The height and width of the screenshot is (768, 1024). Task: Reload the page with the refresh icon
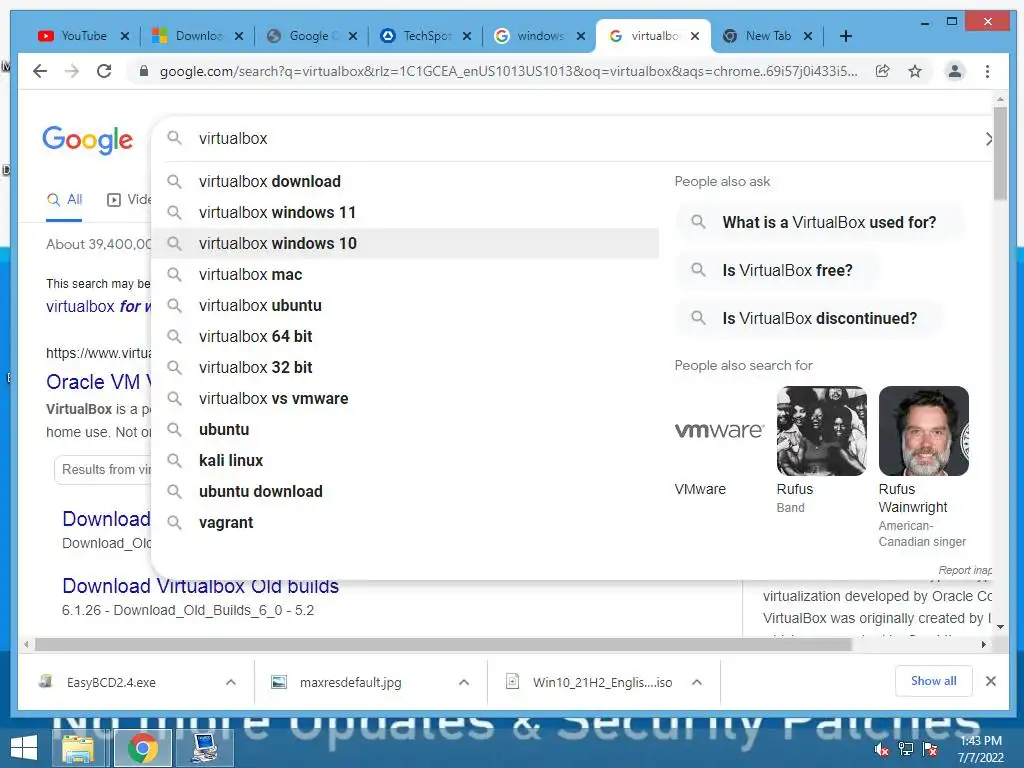[104, 71]
